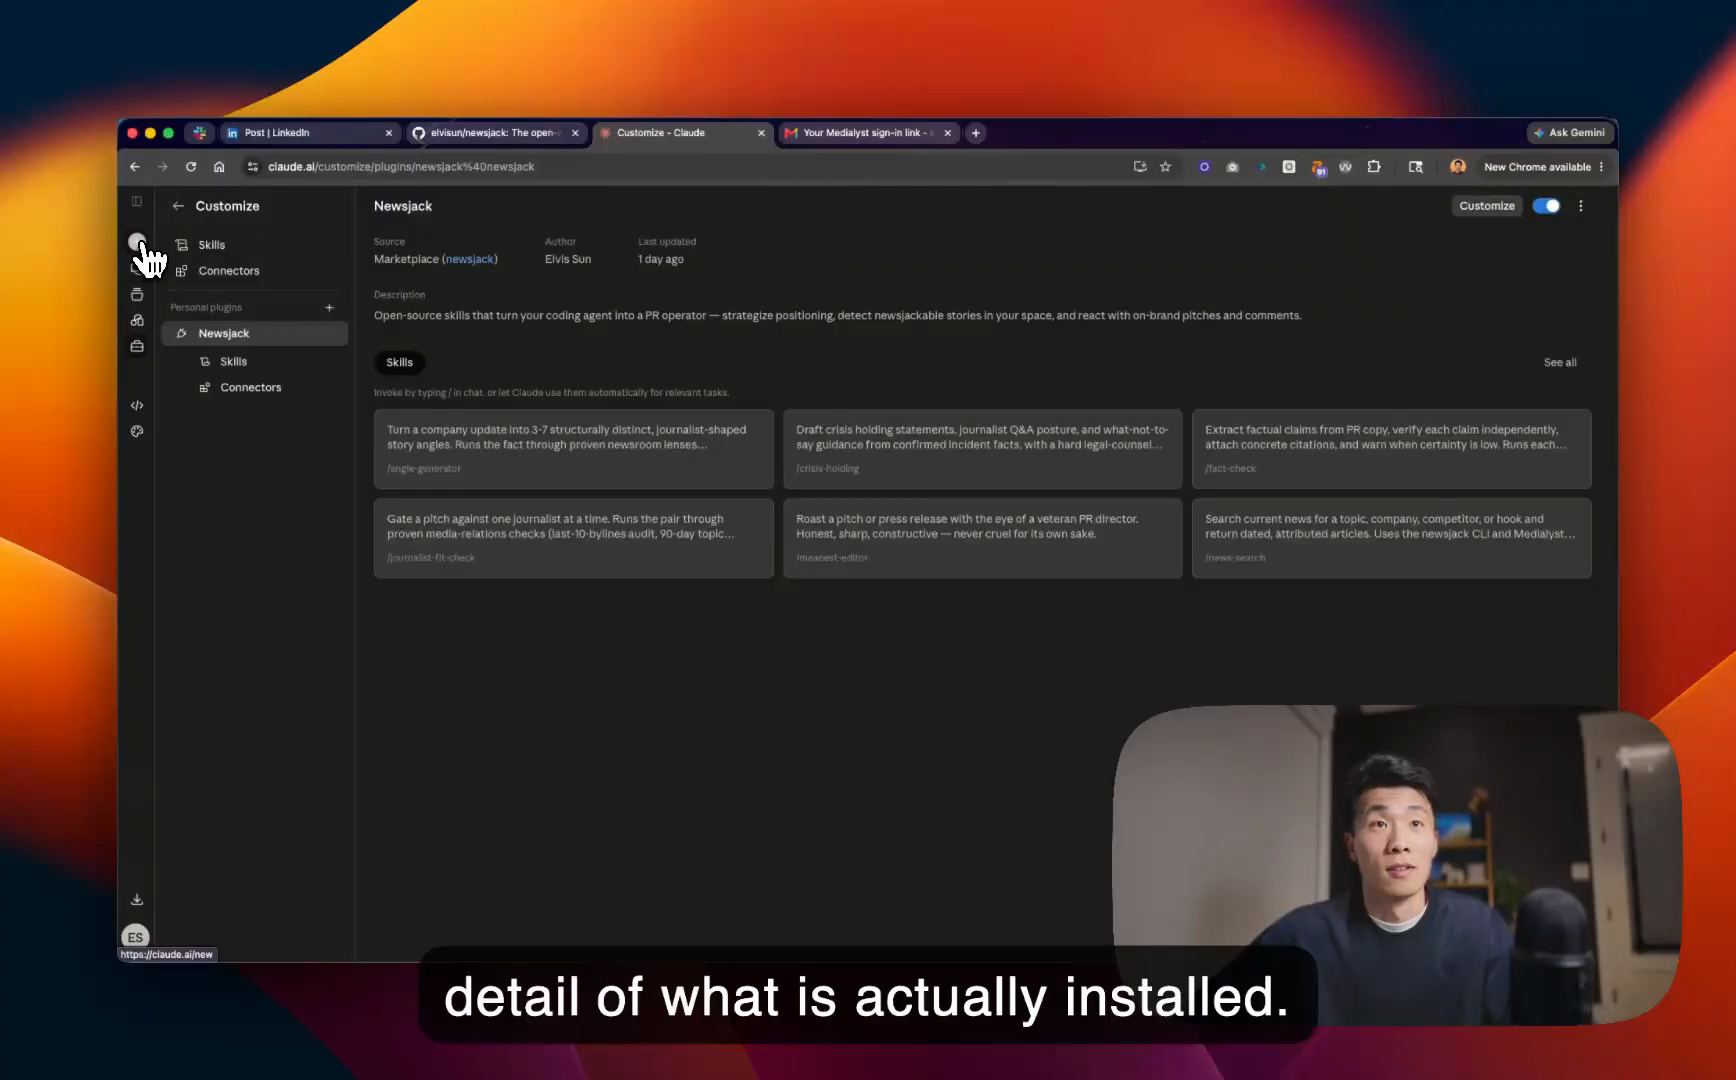Open the palette icon in Claude's left rail
Viewport: 1736px width, 1080px height.
tap(137, 431)
